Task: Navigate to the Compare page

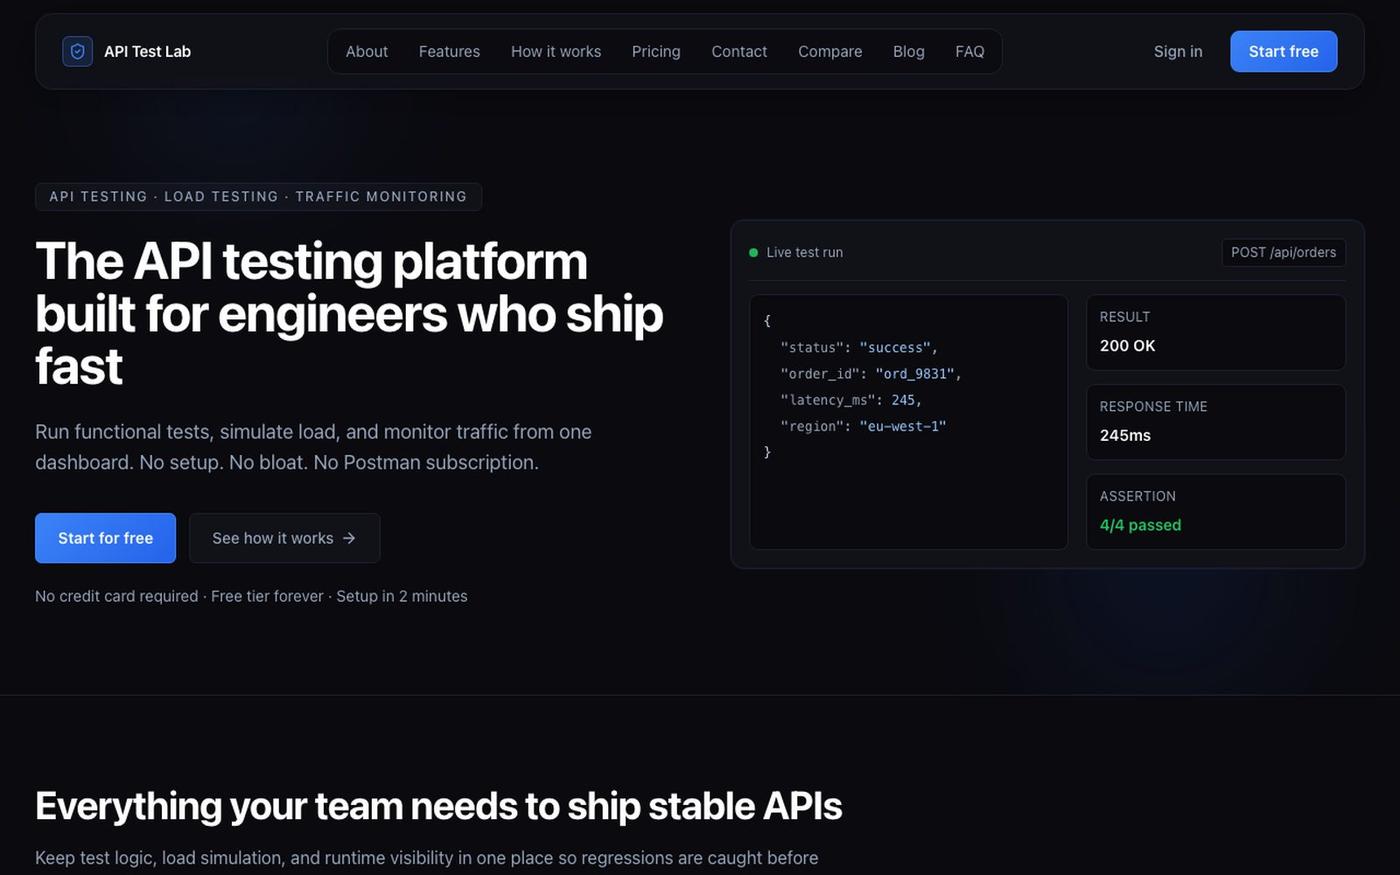Action: tap(830, 51)
